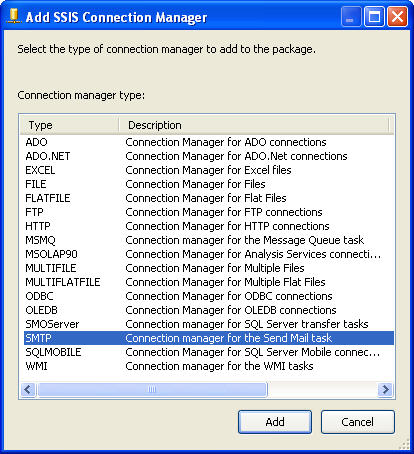
Task: Click the SSIS dialog title bar icon
Action: (x=14, y=16)
